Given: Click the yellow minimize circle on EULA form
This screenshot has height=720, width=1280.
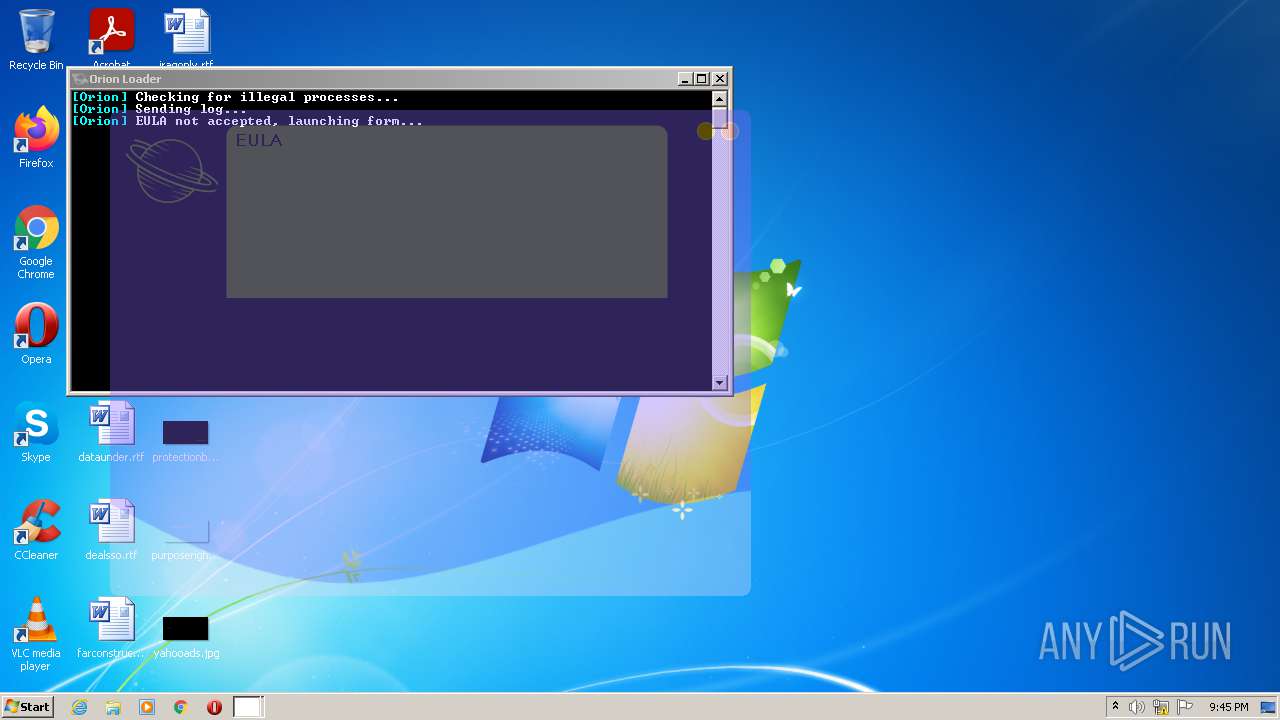Looking at the screenshot, I should click(706, 131).
